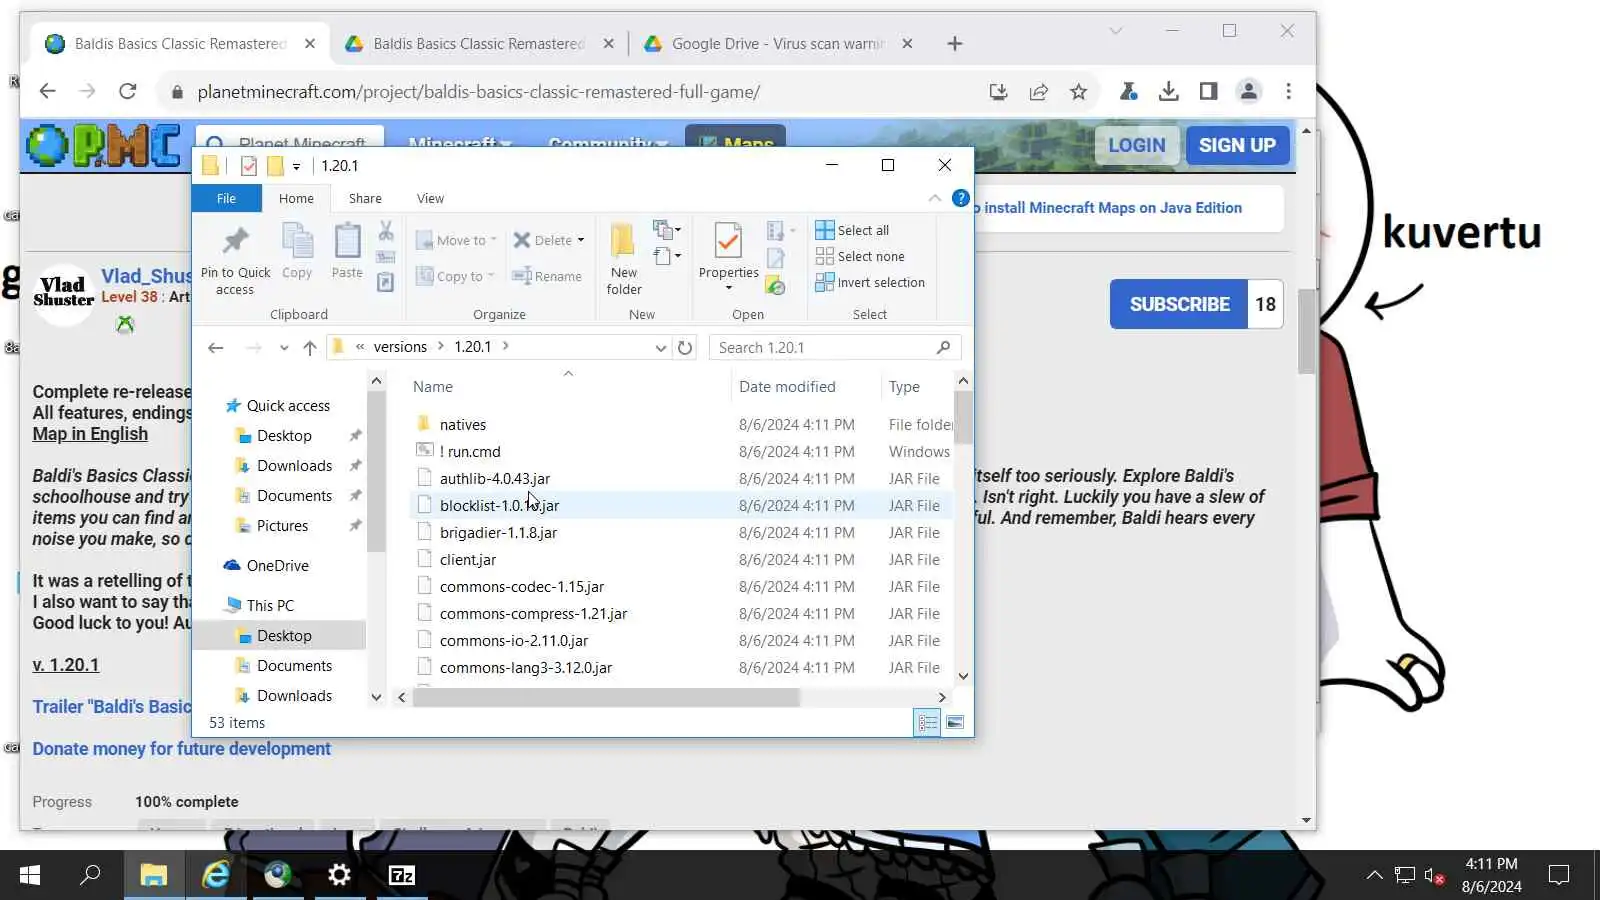Open Internet Explorer from the taskbar
1600x900 pixels.
[216, 875]
